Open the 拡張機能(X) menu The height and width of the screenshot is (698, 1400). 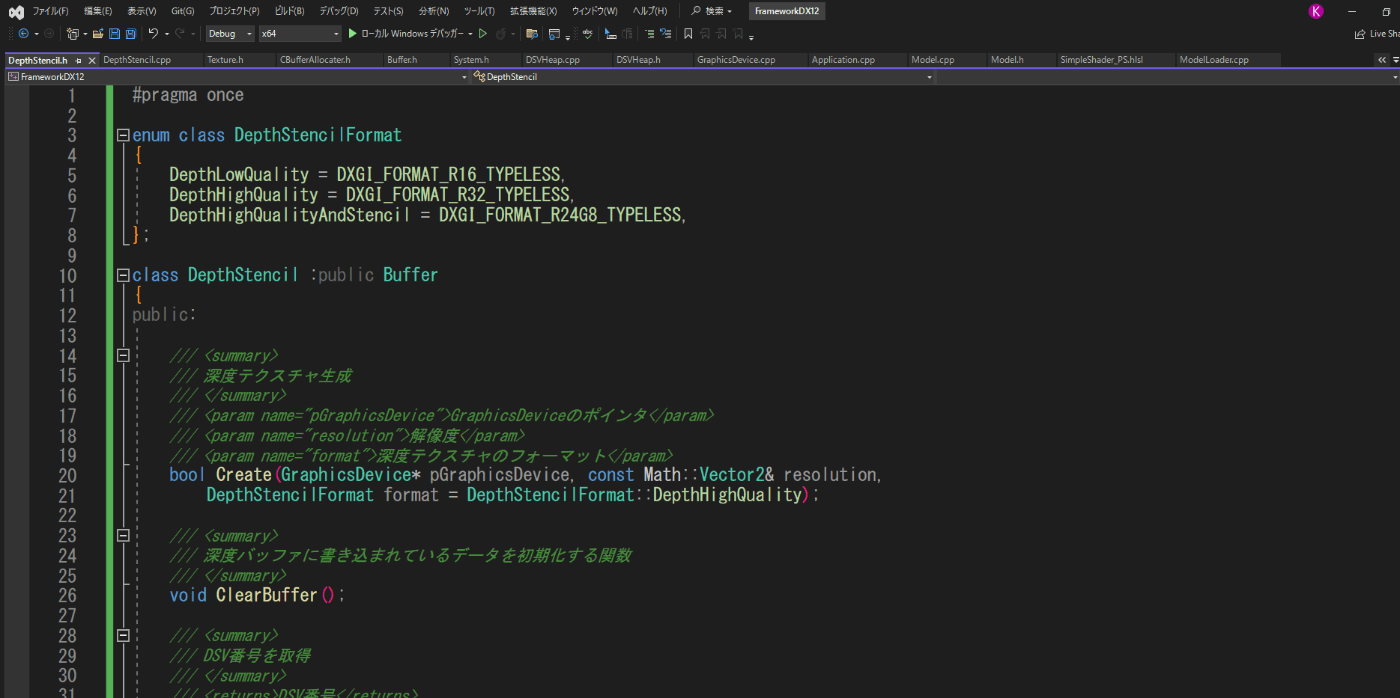[x=533, y=11]
